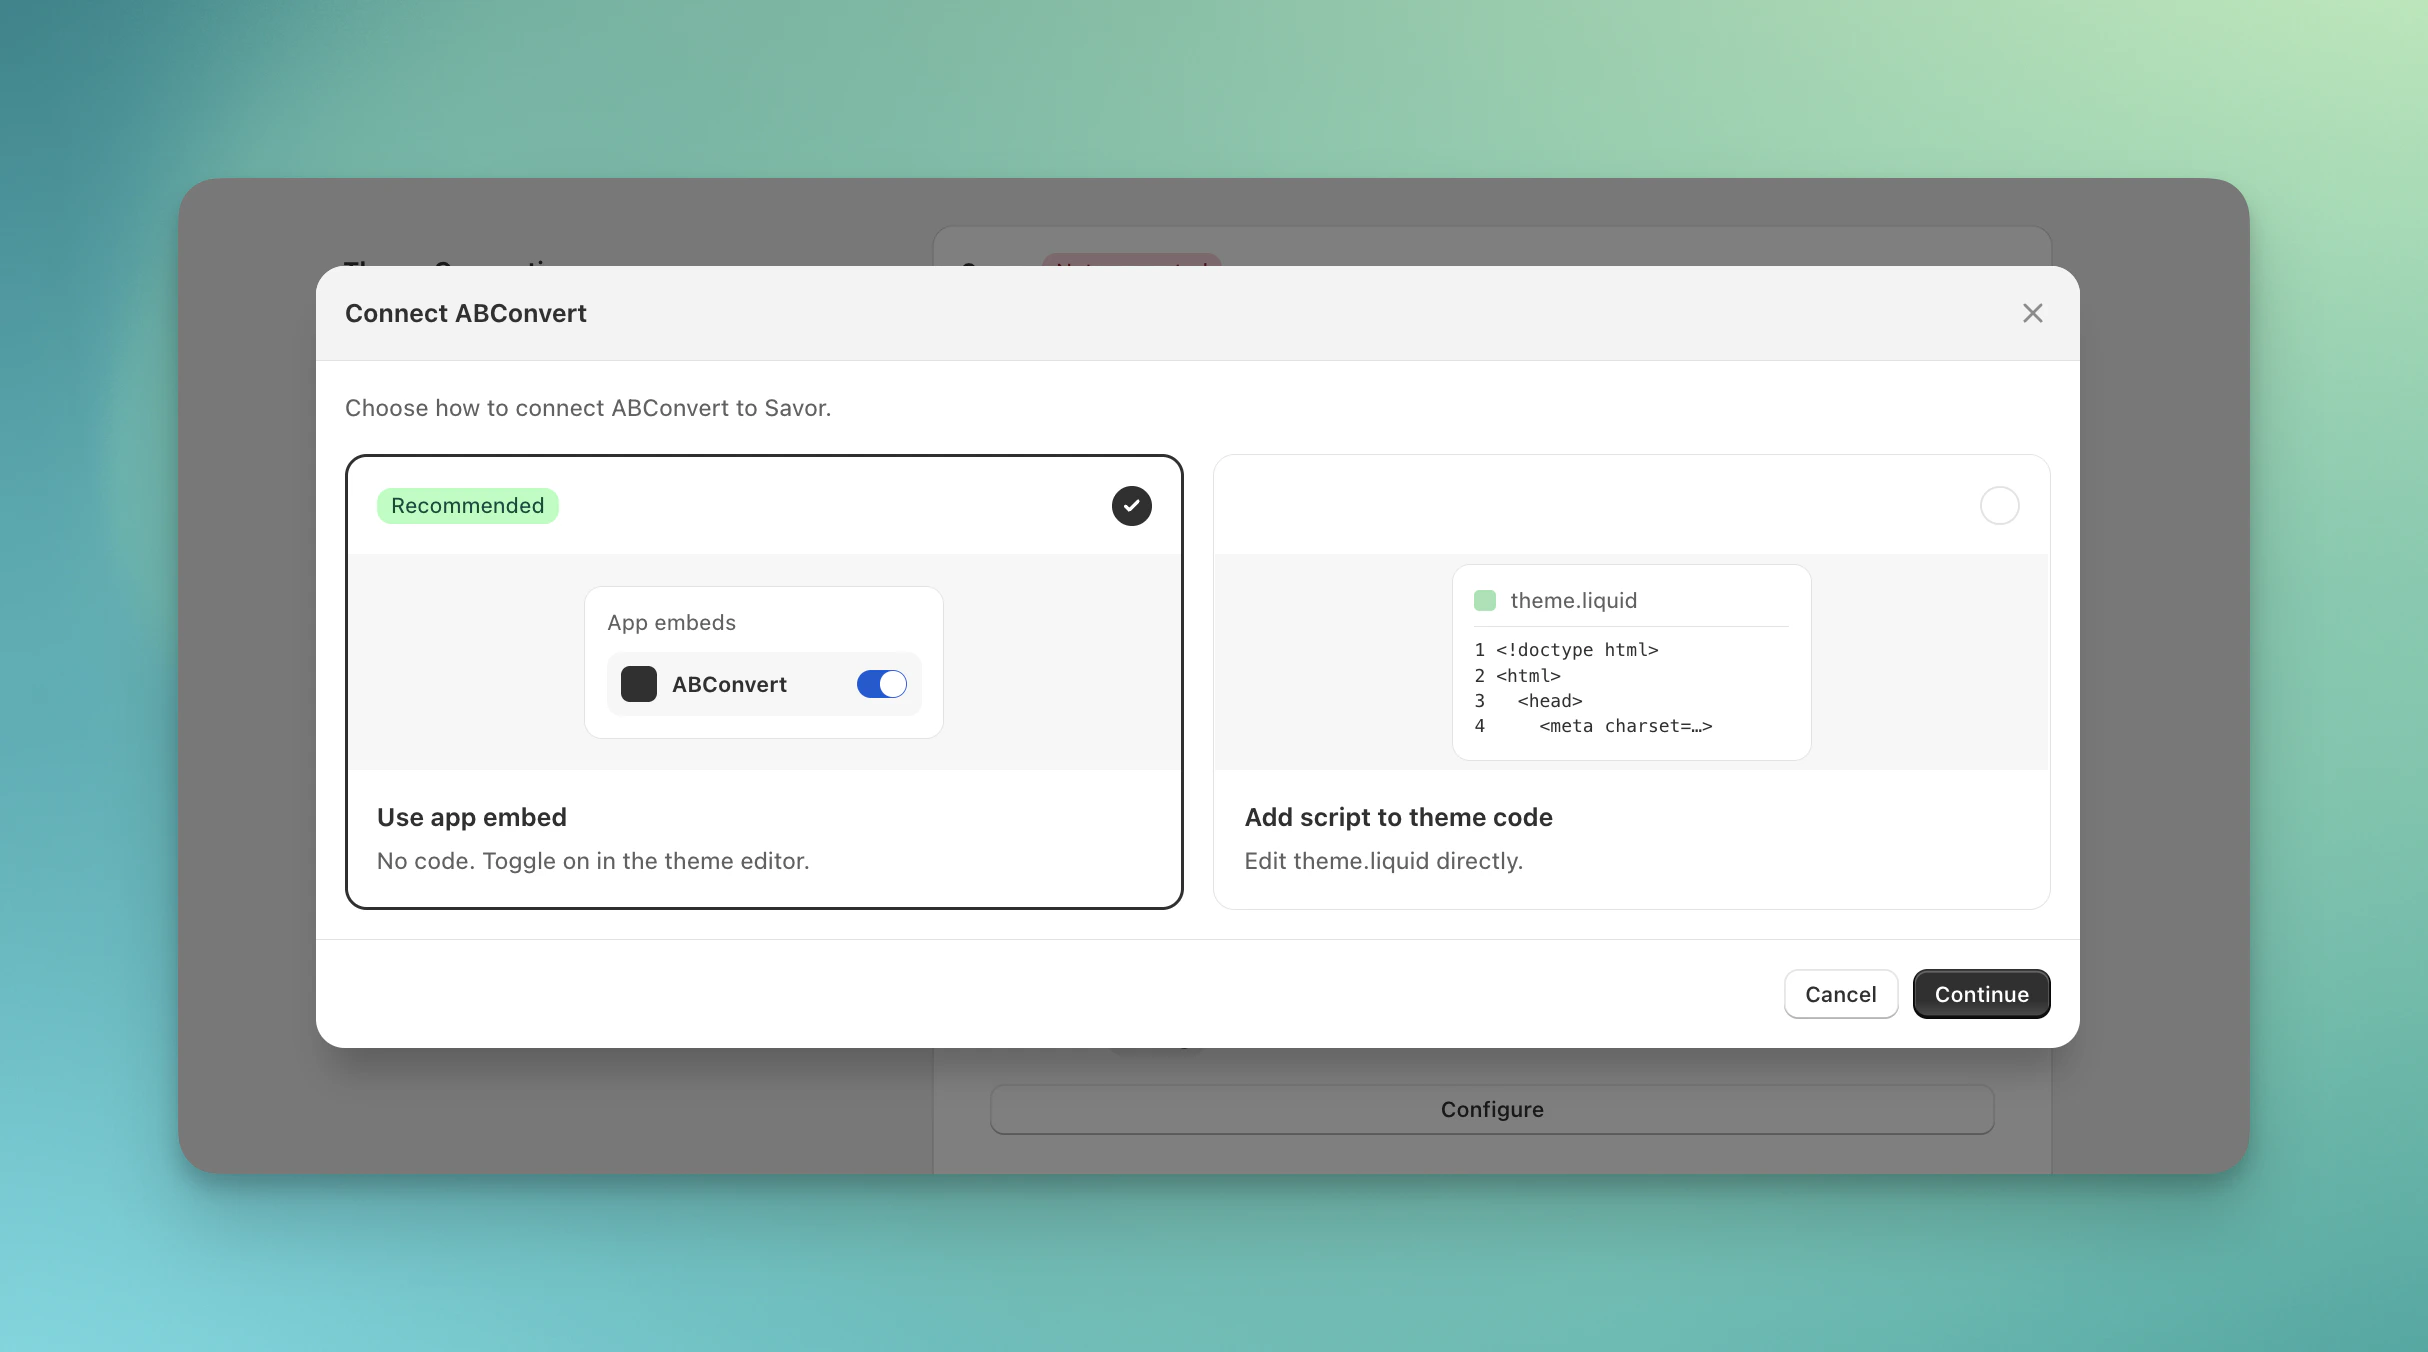
Task: Close the Connect ABConvert dialog
Action: click(x=2032, y=313)
